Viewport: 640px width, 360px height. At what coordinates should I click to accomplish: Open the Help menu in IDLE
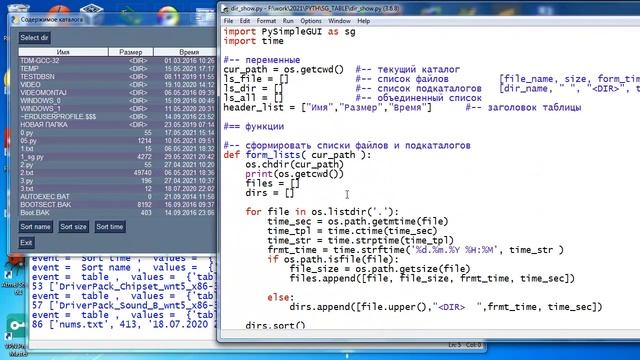[x=363, y=21]
